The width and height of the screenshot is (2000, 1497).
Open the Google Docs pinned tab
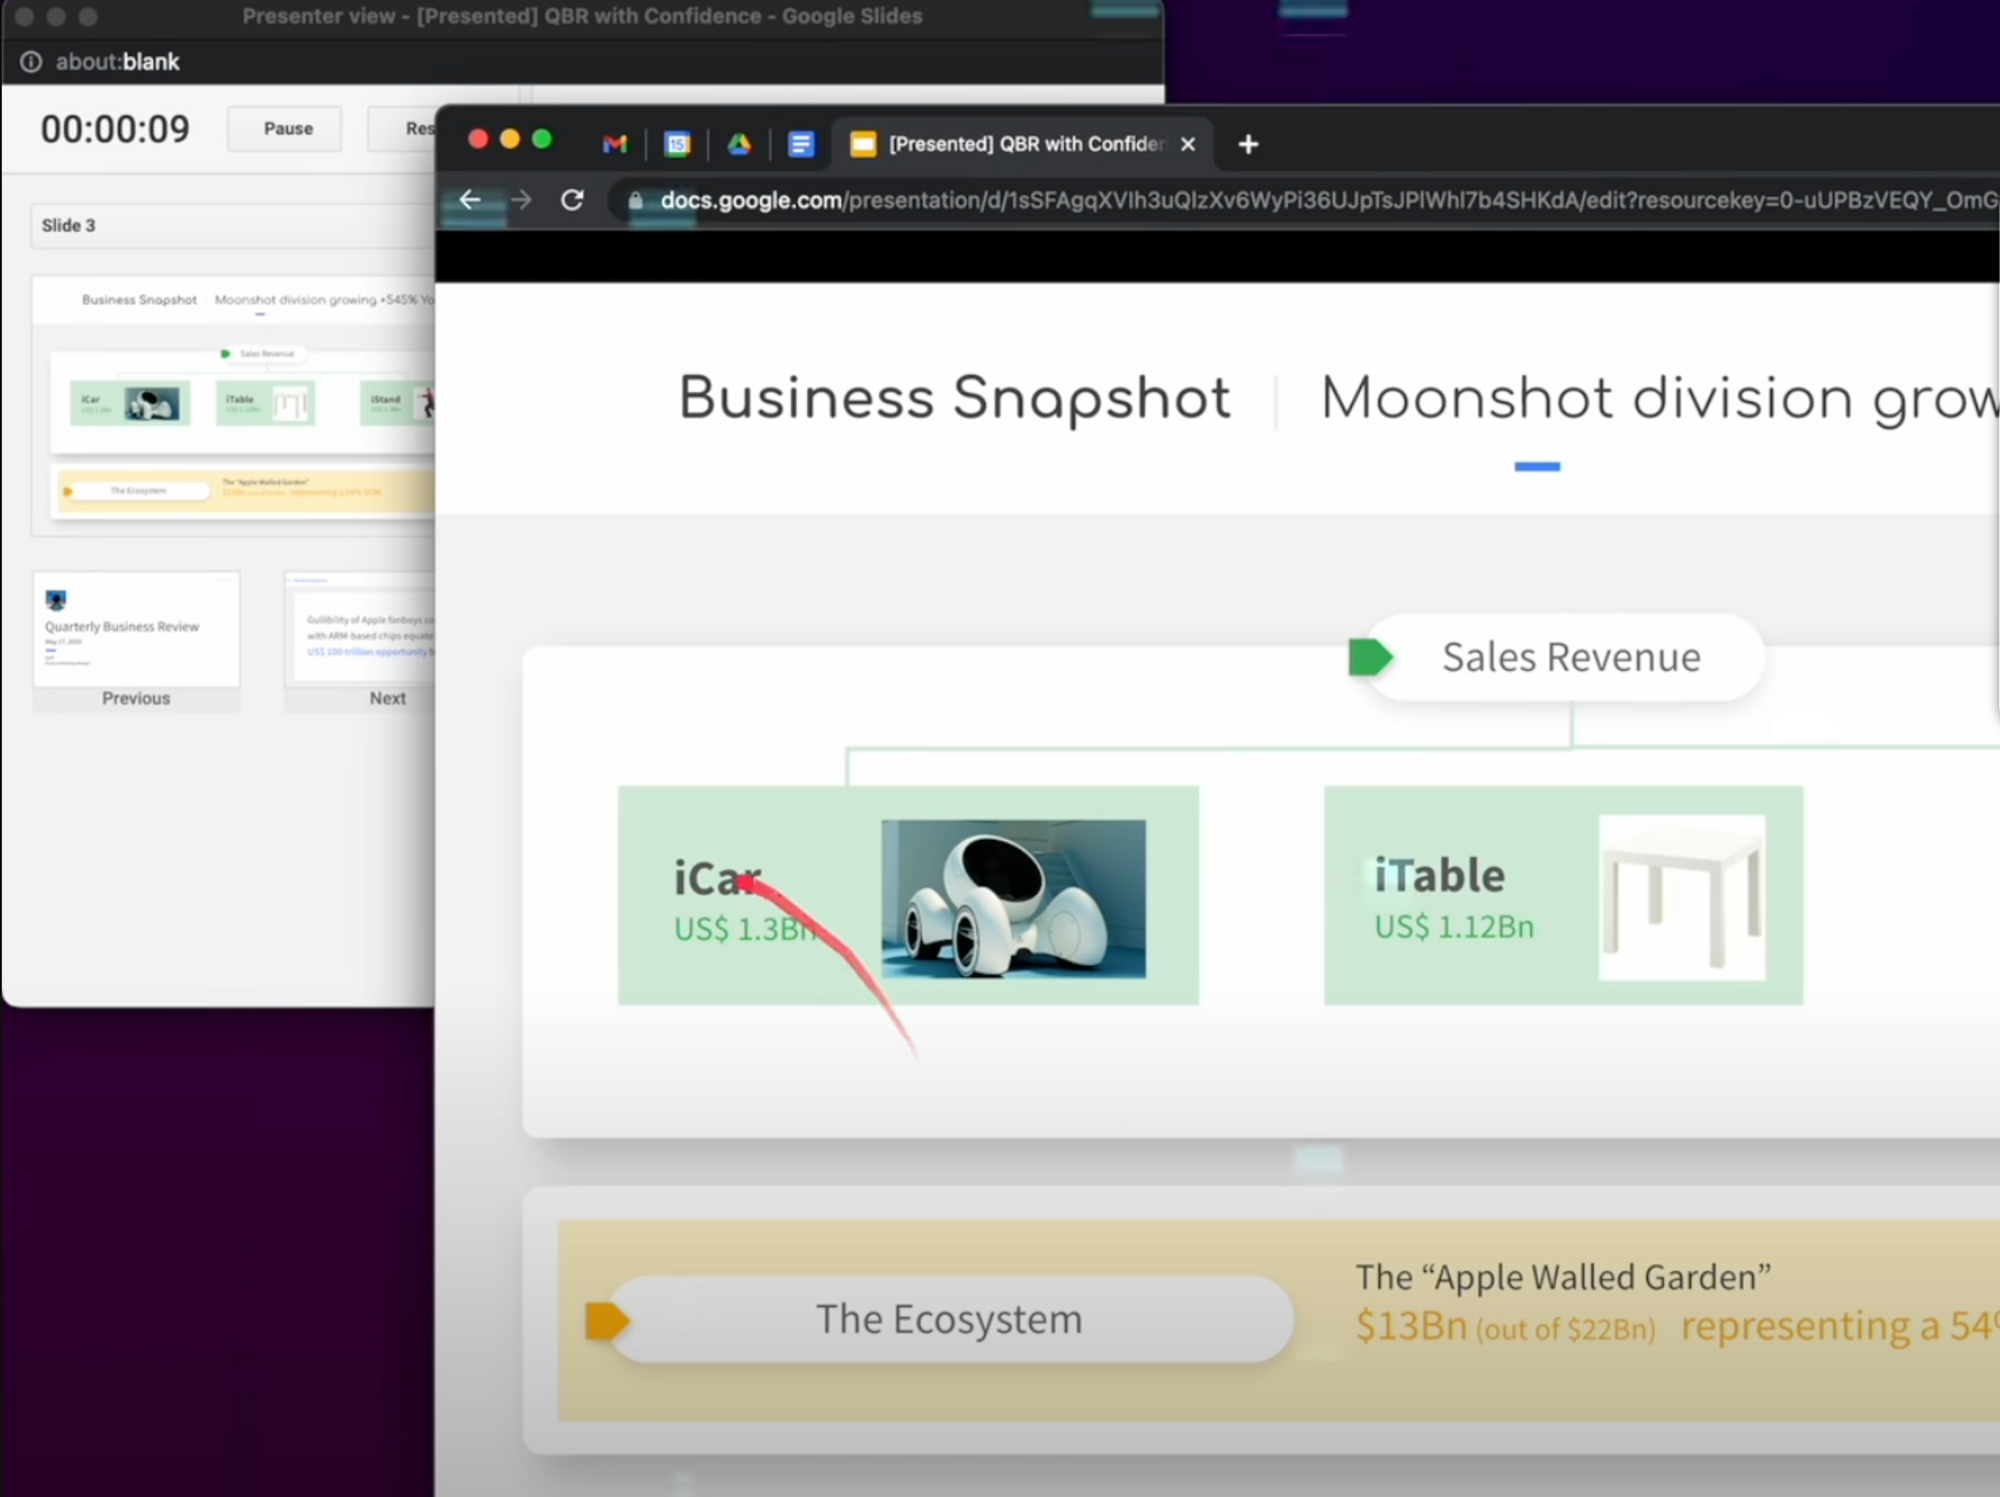801,144
